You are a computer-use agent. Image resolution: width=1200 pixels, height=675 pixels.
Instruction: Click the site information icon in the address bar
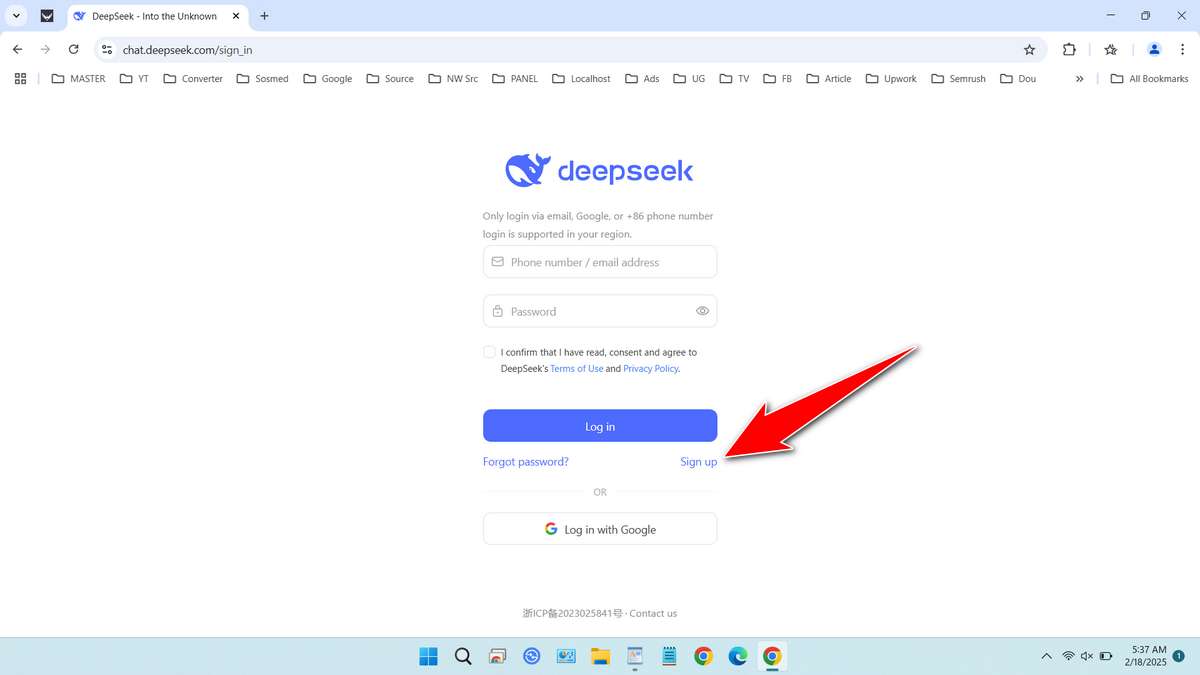[106, 48]
